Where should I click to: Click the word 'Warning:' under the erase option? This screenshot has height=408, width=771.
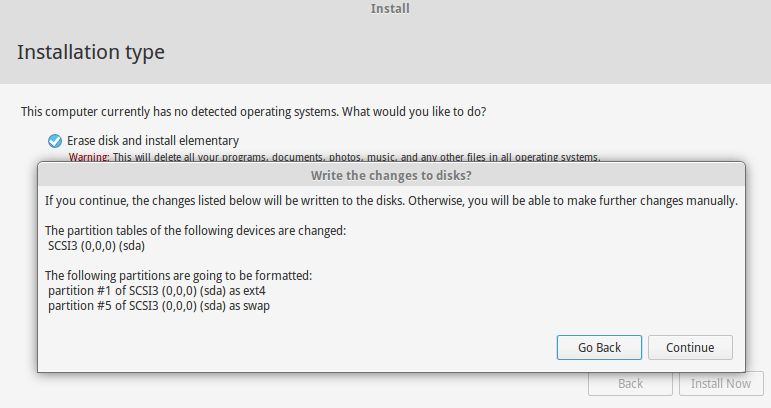tap(88, 157)
